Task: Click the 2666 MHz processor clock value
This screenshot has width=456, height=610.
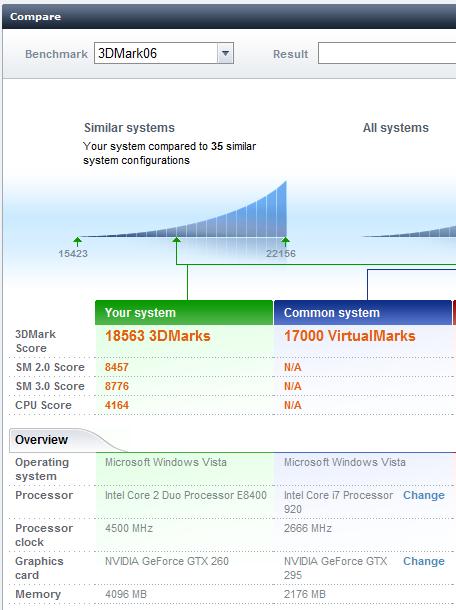Action: (308, 528)
